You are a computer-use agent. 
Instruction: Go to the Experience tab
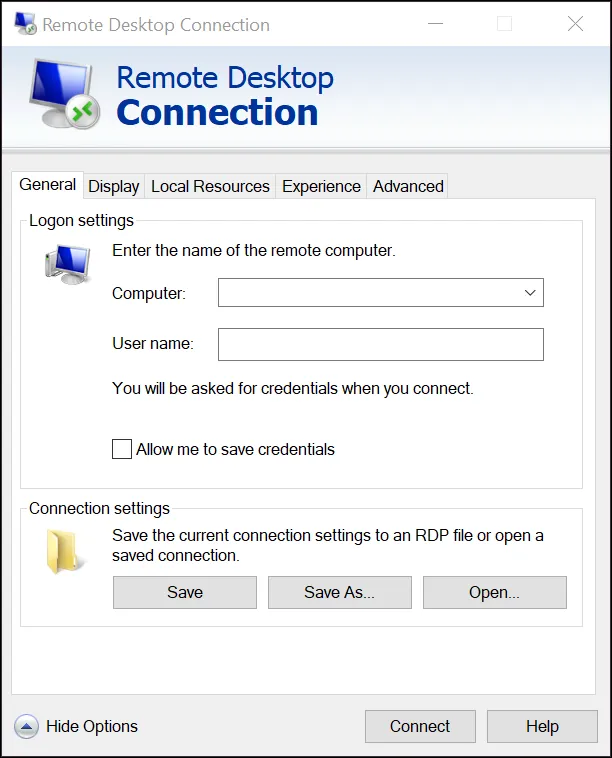point(321,187)
